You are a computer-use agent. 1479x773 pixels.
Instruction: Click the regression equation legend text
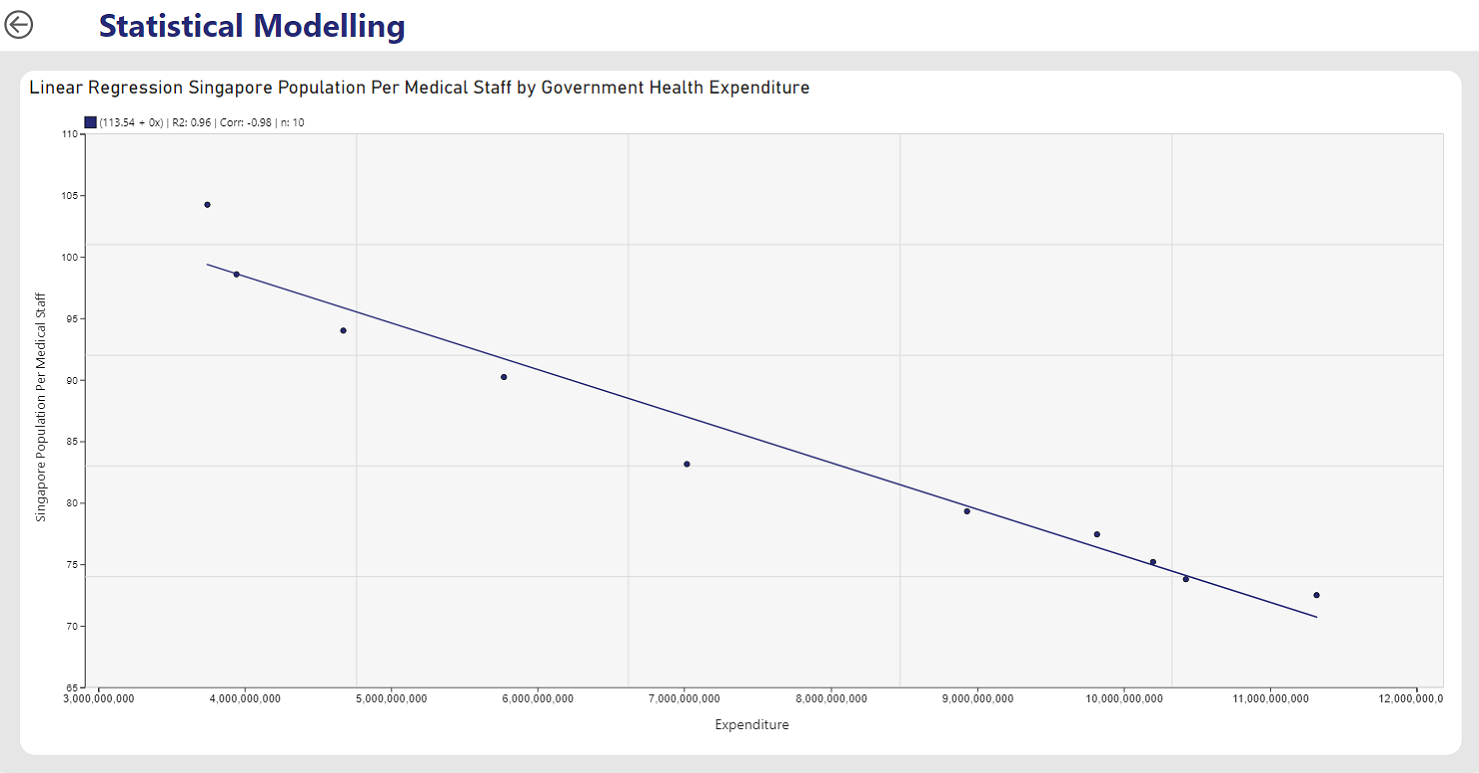200,122
